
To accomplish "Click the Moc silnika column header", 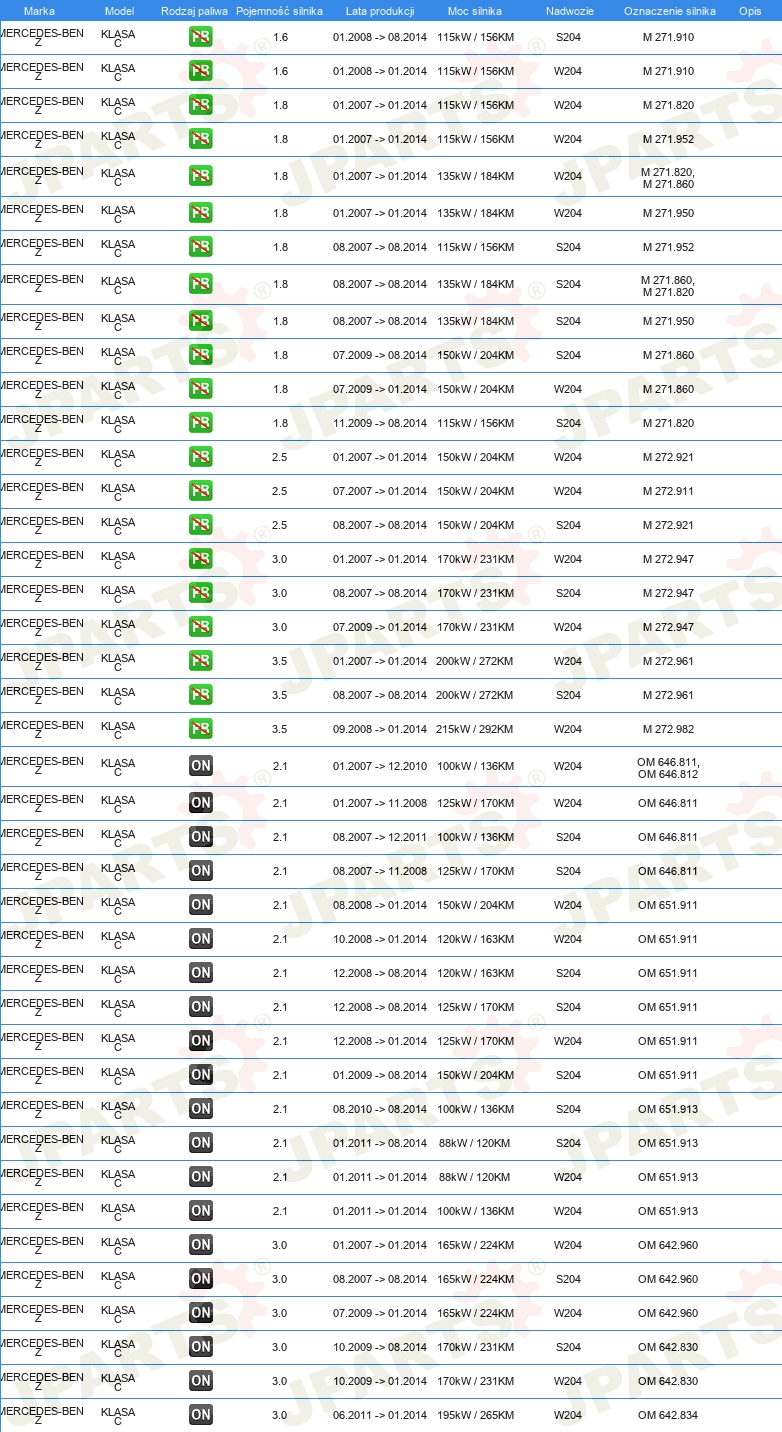I will (x=475, y=11).
